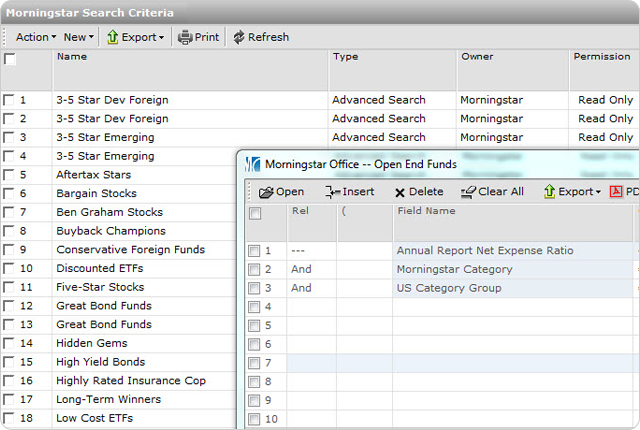Select Five-Star Stocks search
640x430 pixels.
tap(100, 287)
